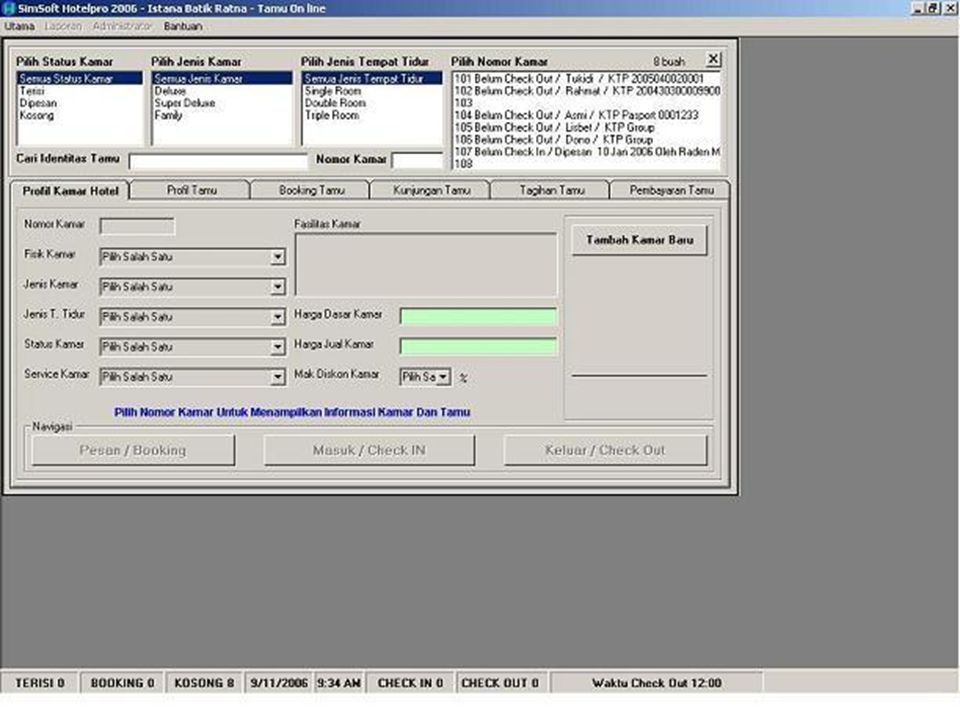960x720 pixels.
Task: Click the Fasilitas Kamar text area
Action: [x=426, y=264]
